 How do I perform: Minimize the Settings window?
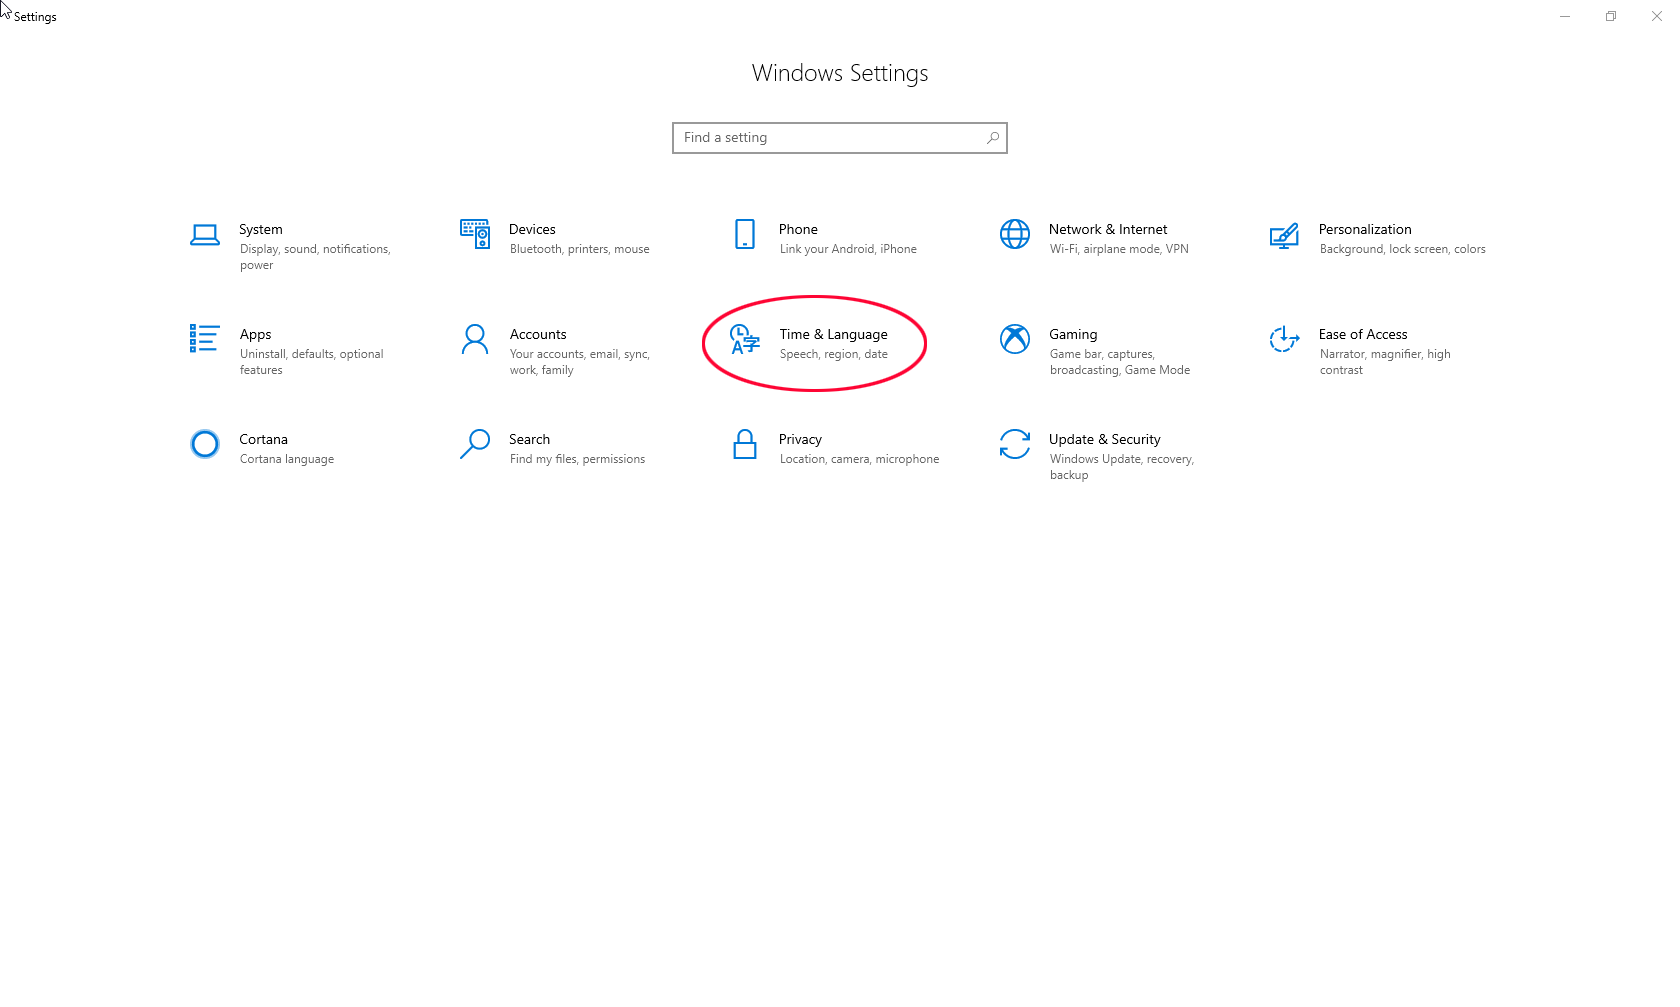(1565, 16)
